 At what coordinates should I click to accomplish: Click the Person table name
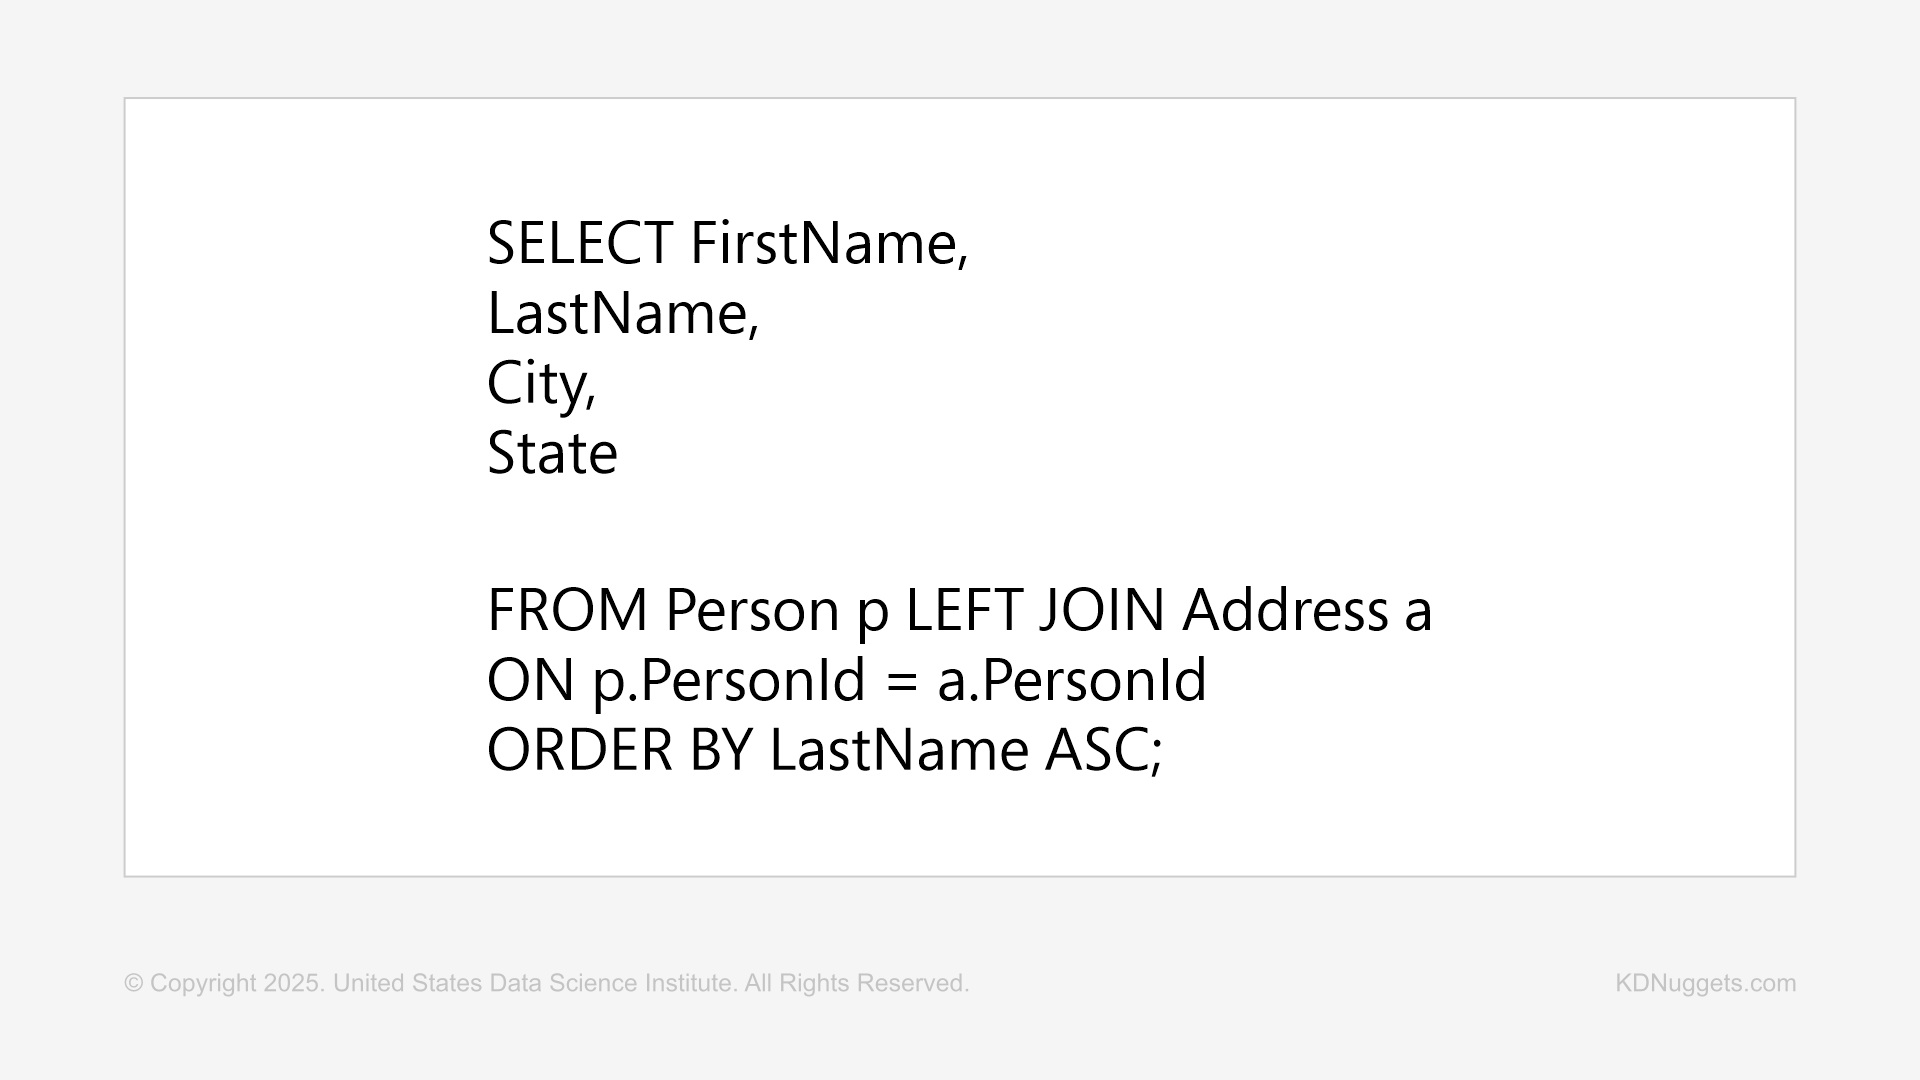(752, 611)
